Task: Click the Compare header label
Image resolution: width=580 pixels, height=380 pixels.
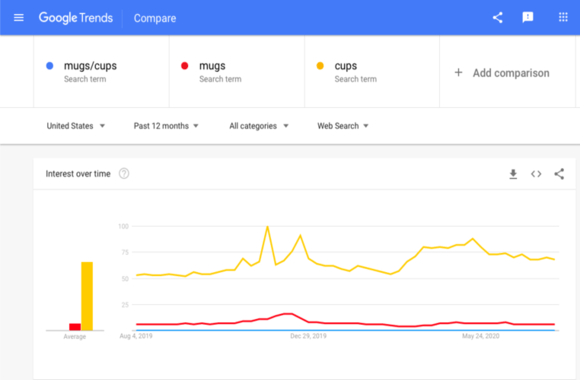Action: tap(155, 18)
